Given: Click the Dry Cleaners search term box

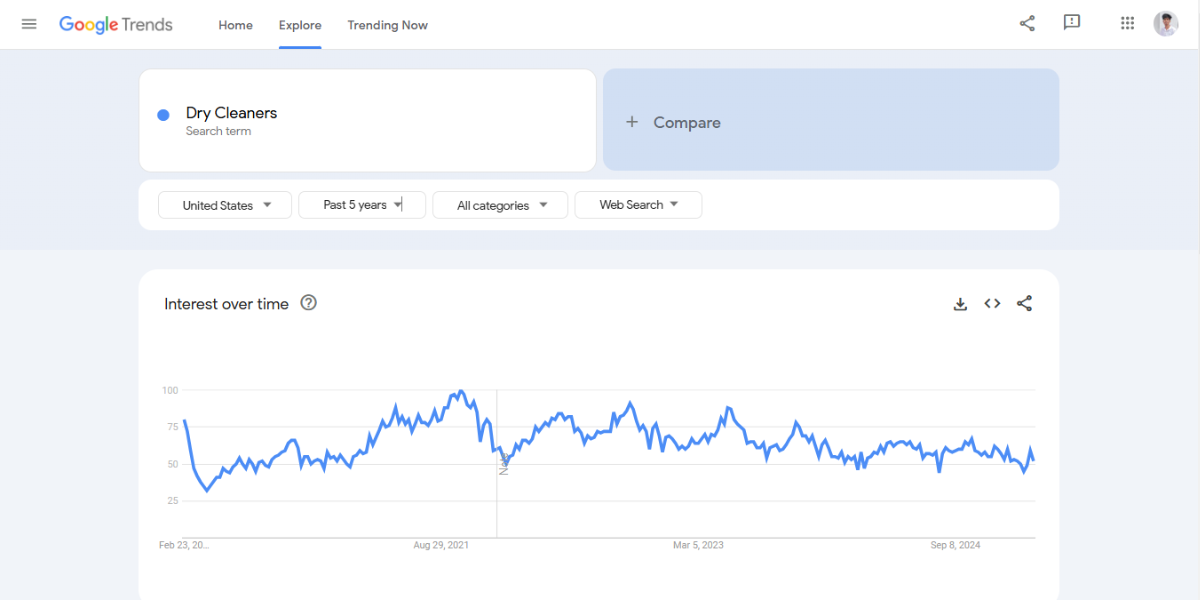Looking at the screenshot, I should (x=367, y=120).
